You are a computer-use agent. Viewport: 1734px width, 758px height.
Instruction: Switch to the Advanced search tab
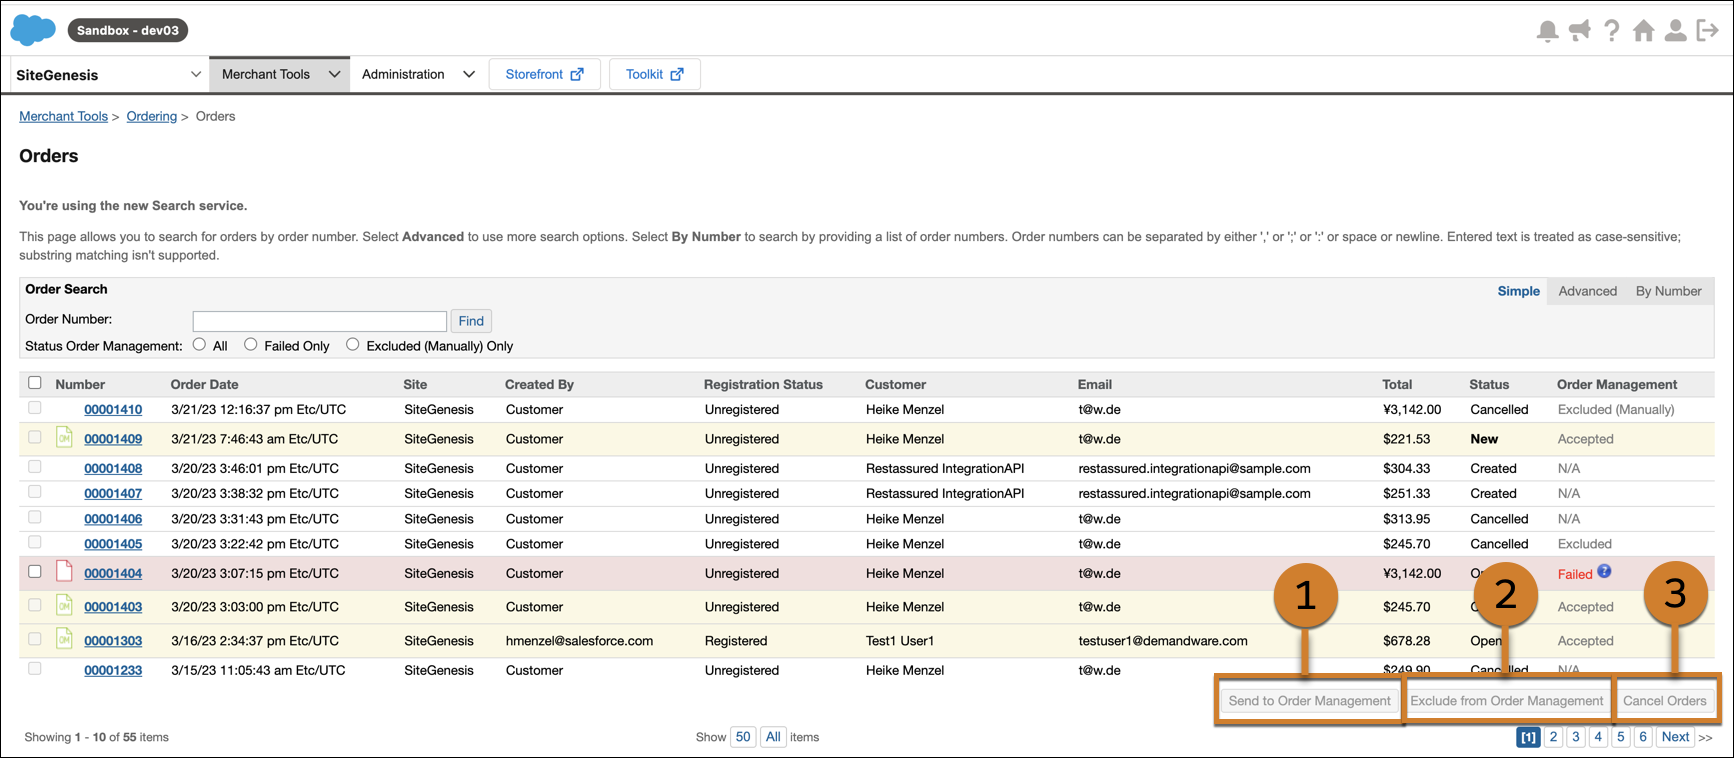tap(1587, 291)
